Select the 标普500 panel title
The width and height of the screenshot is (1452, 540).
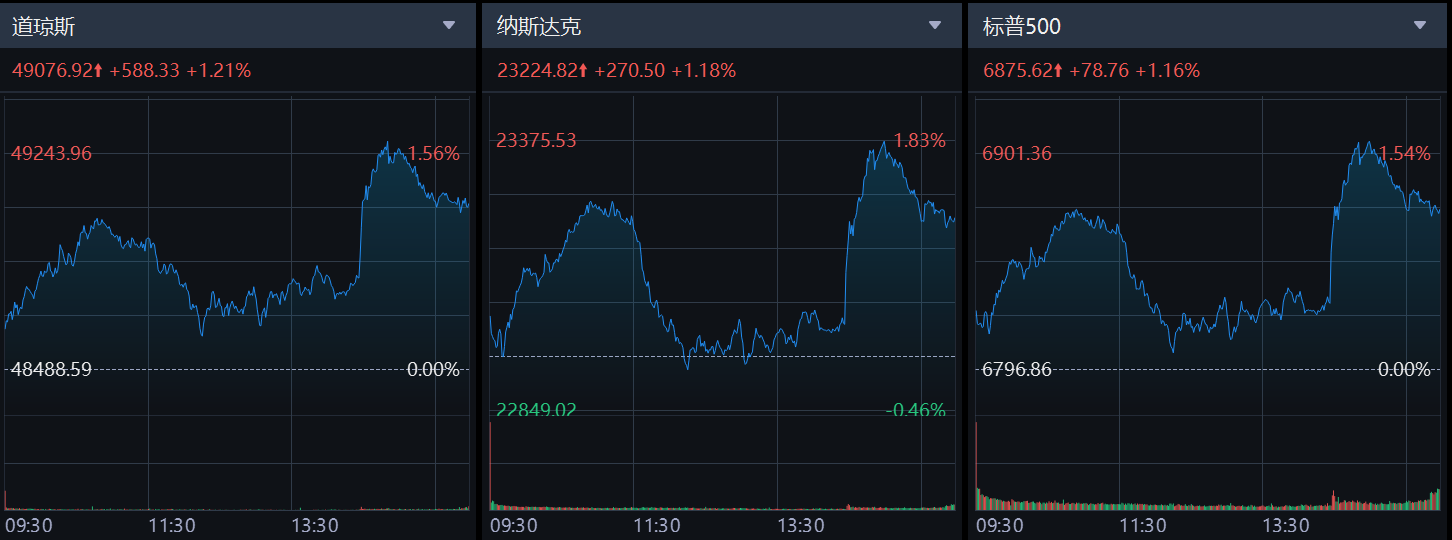click(x=1022, y=27)
